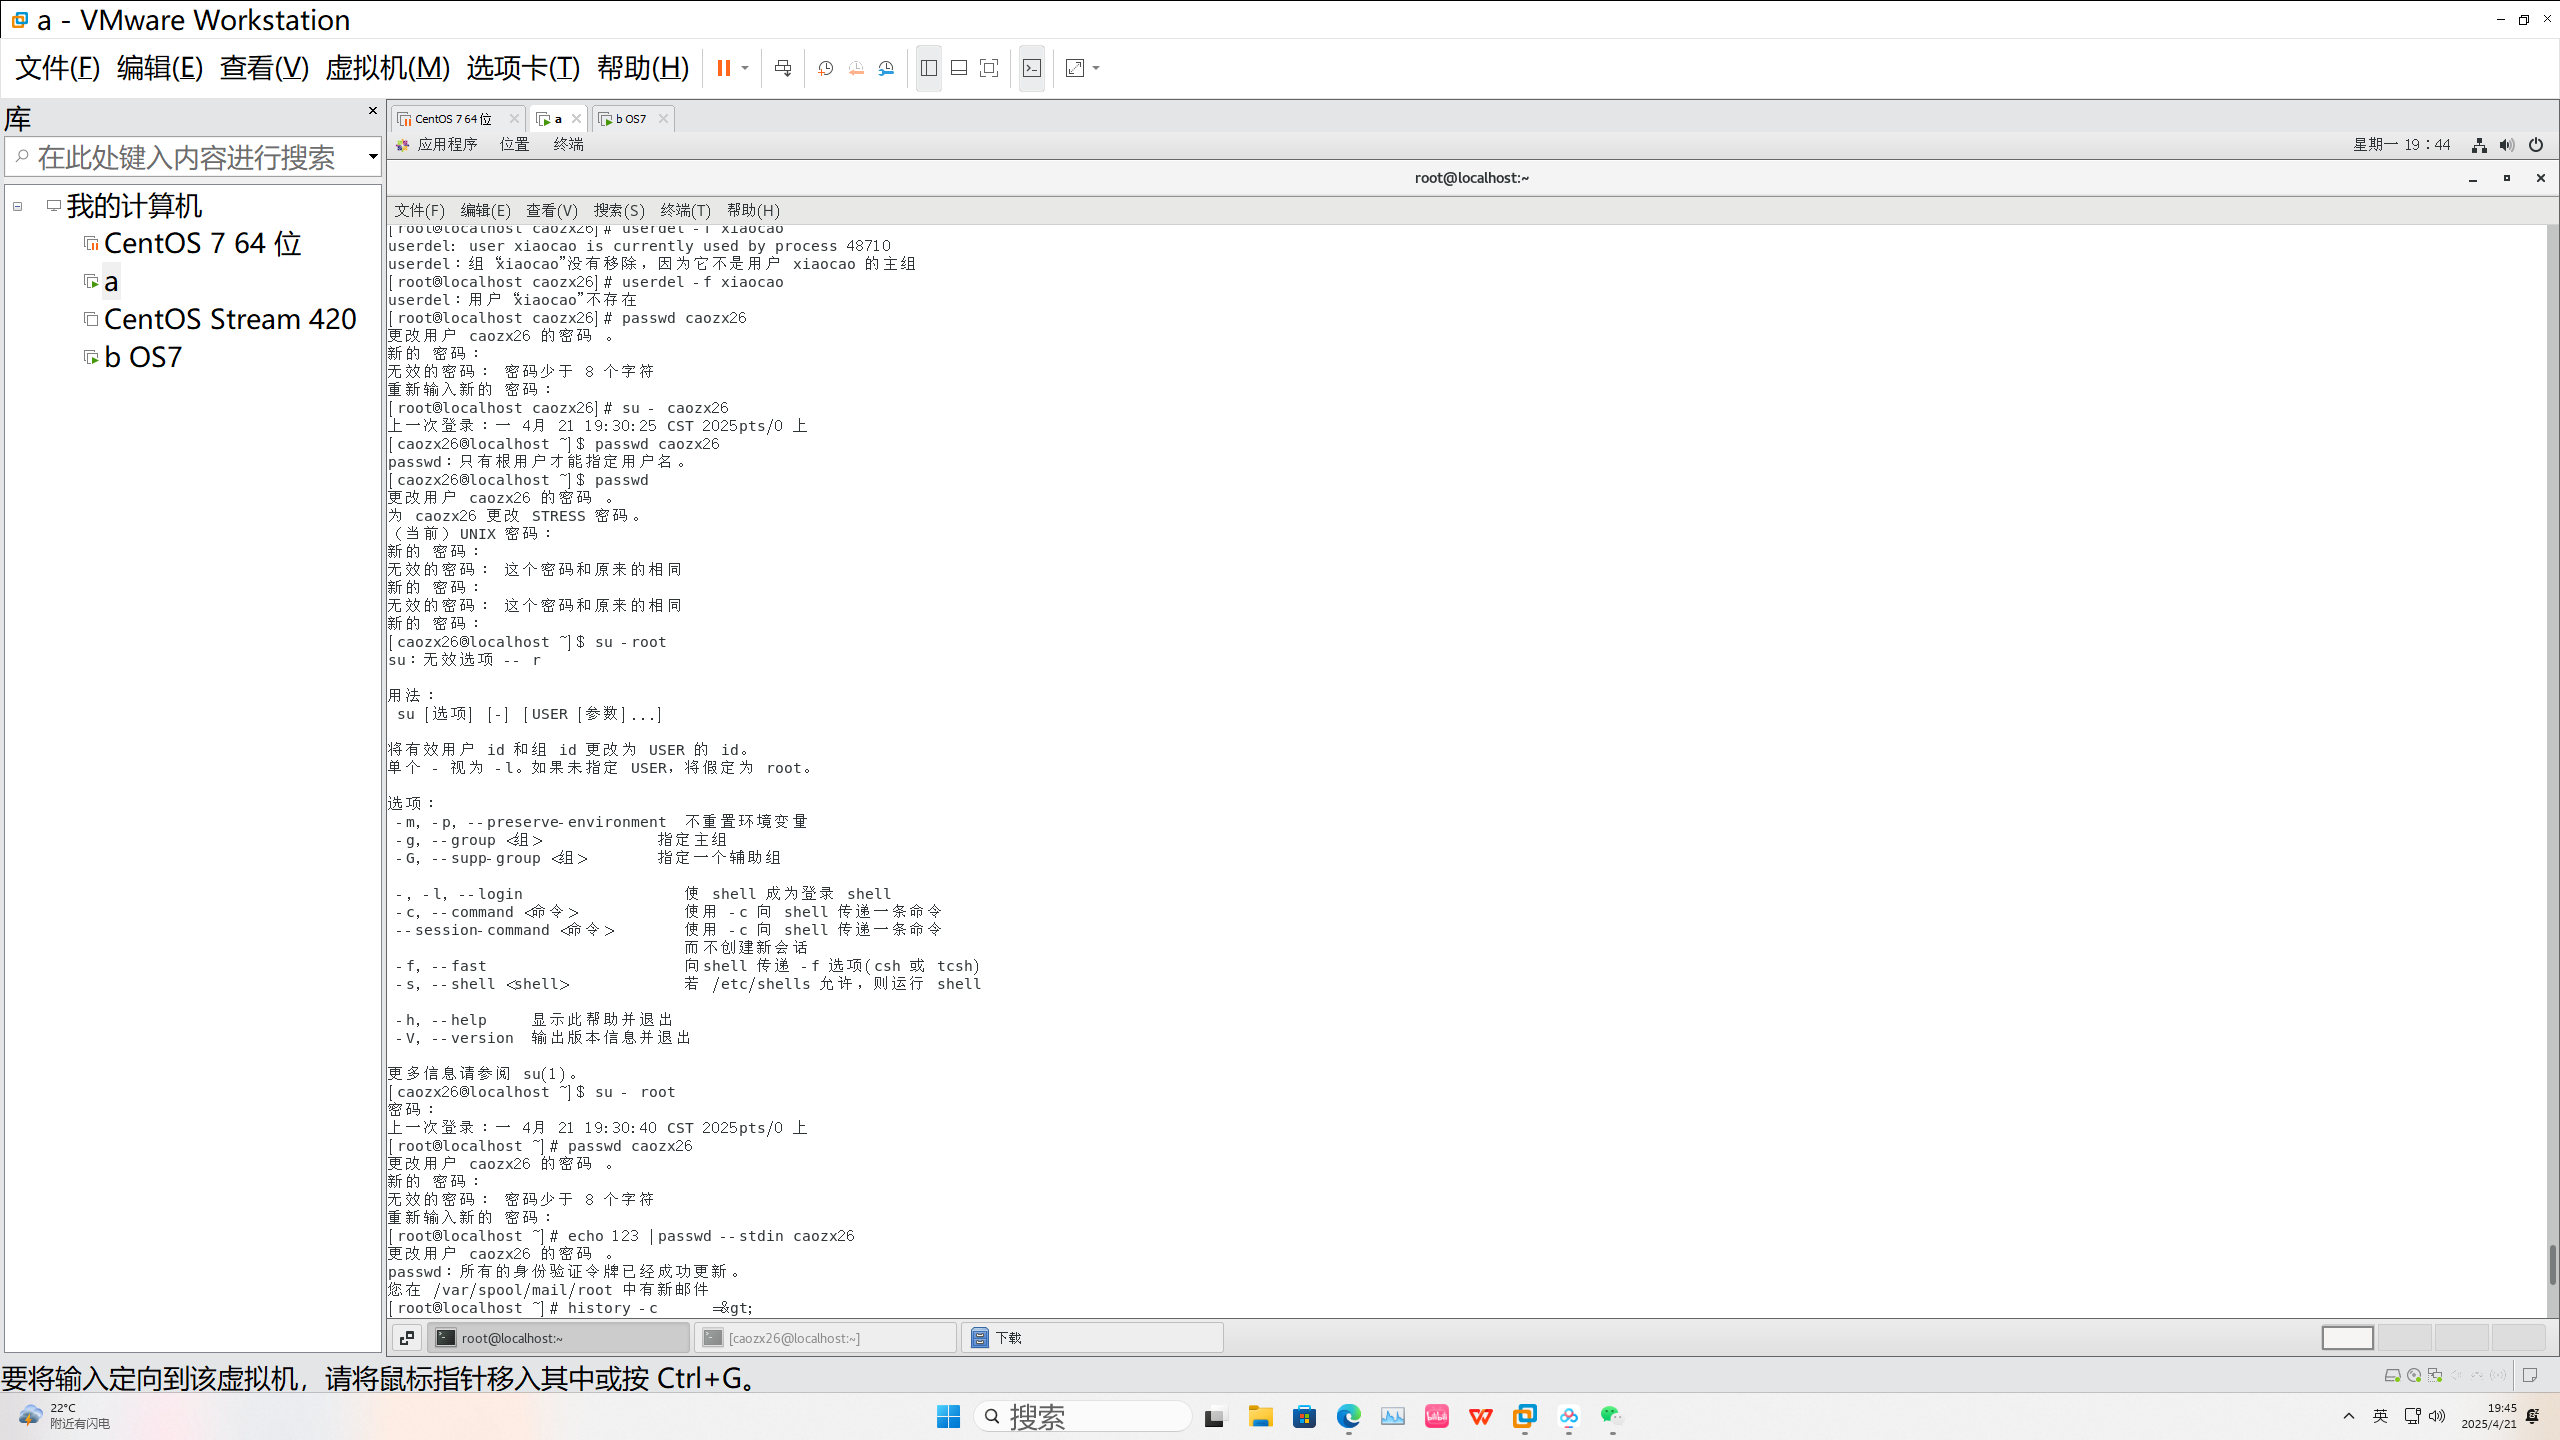Click the terminal vertical scrollbar thumb
Image resolution: width=2560 pixels, height=1440 pixels.
[2551, 1265]
